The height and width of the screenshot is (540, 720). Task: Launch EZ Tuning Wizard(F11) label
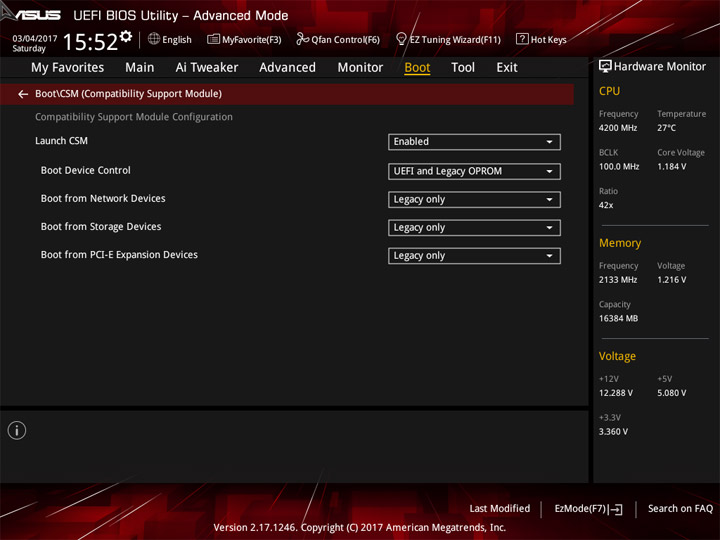455,40
